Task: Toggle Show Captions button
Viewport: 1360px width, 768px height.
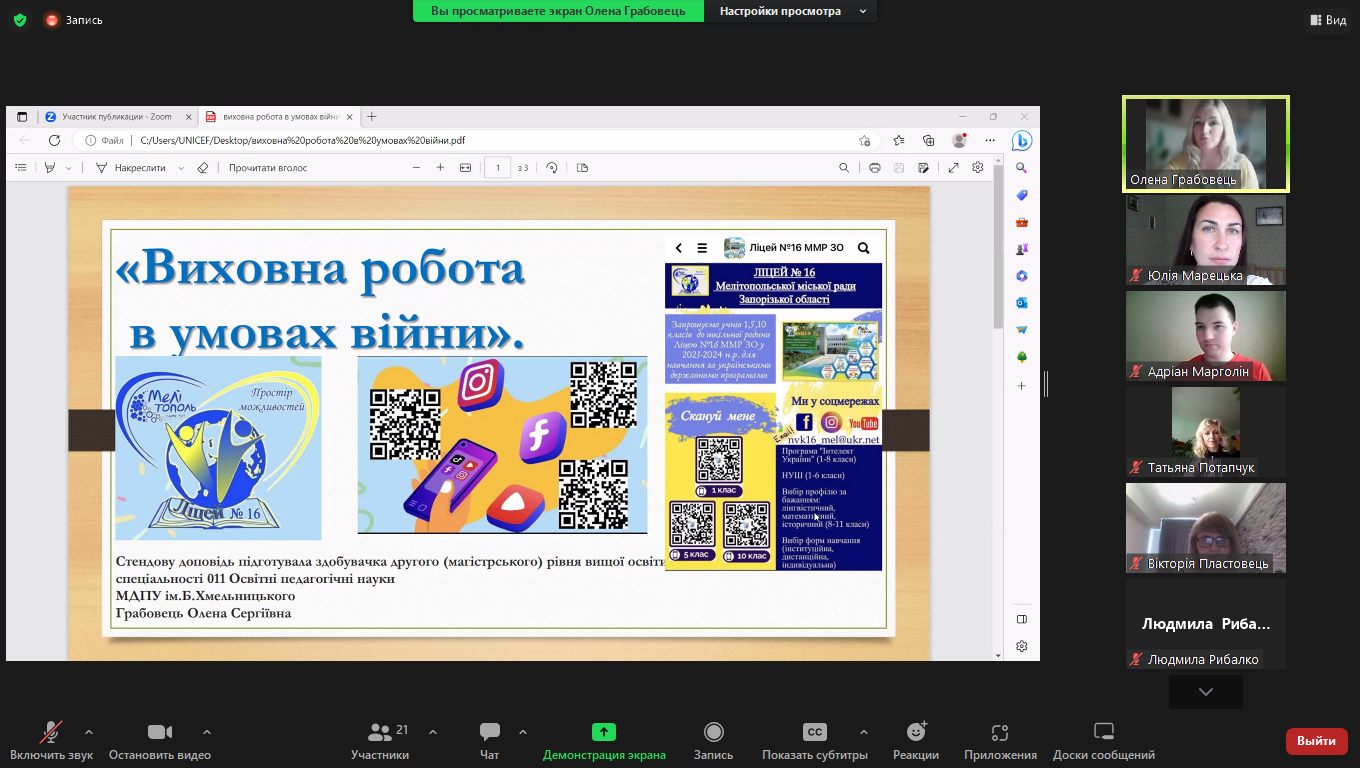Action: (x=815, y=740)
